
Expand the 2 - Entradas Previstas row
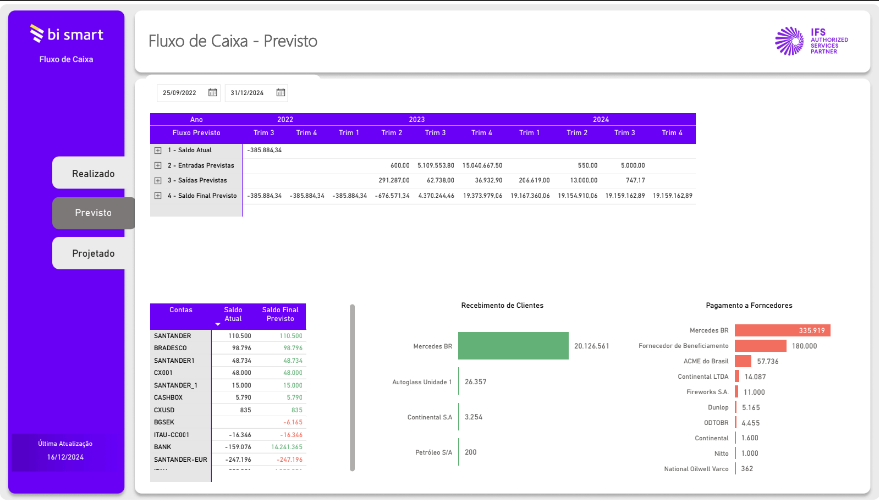[x=158, y=165]
